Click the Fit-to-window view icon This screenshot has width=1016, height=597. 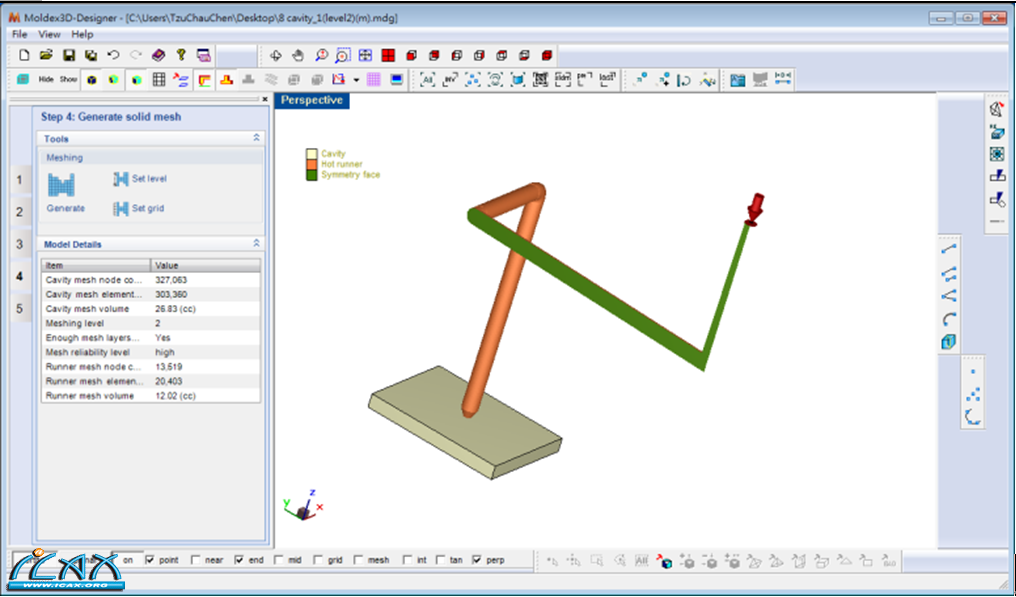click(366, 55)
